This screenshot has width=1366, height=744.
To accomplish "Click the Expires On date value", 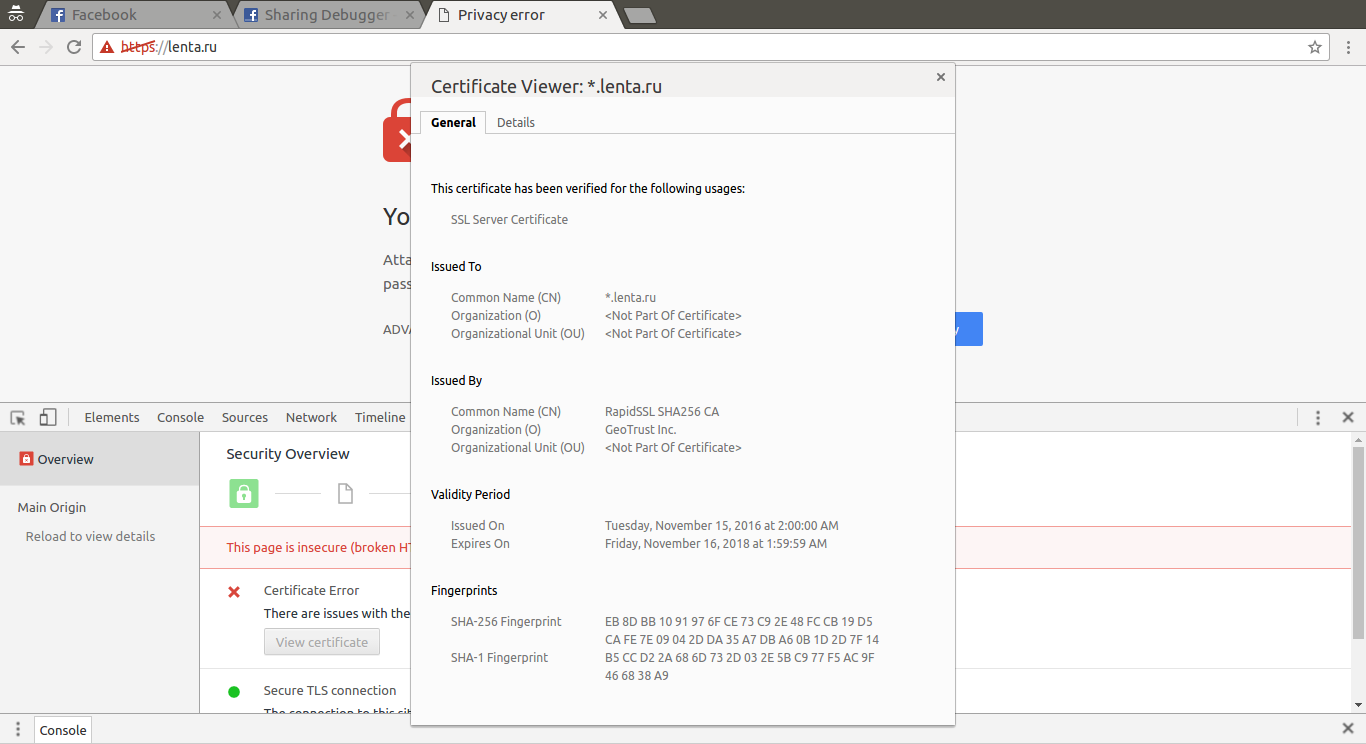I will (716, 543).
